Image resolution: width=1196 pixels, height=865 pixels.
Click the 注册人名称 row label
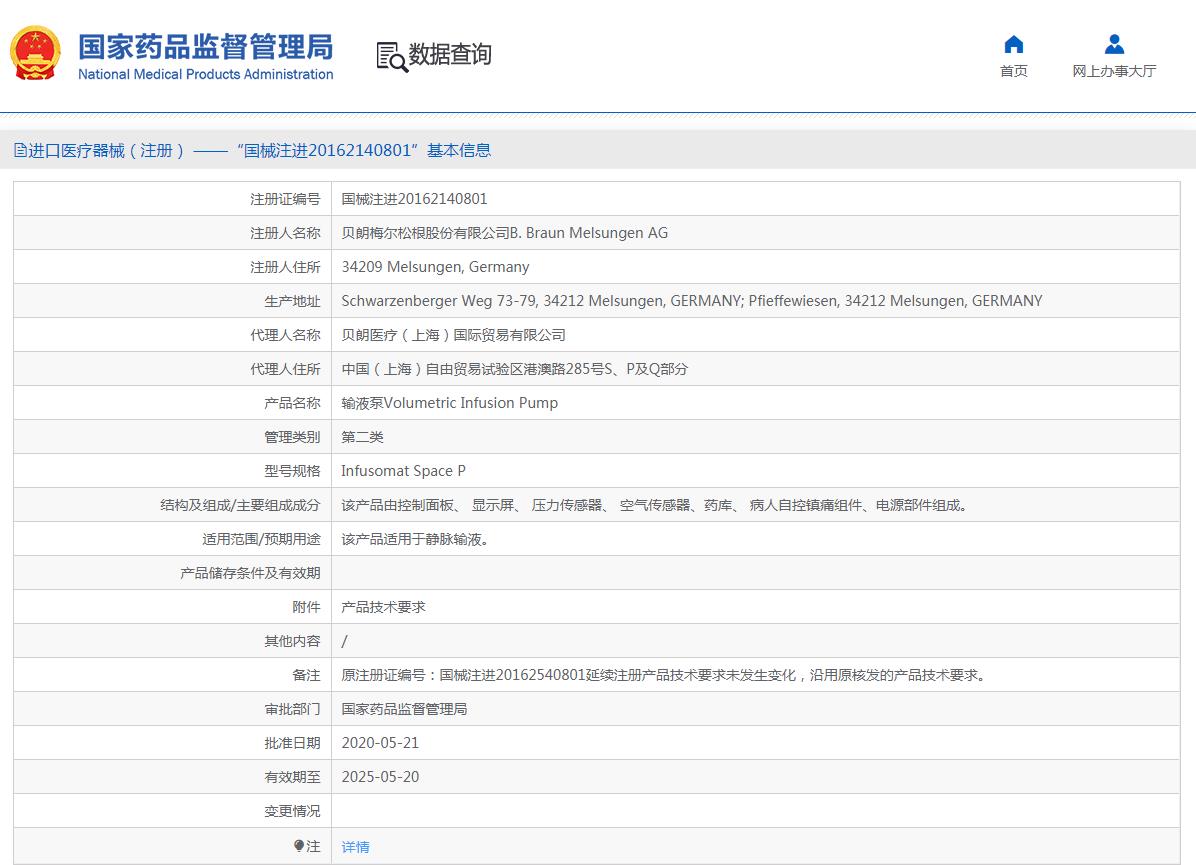click(285, 233)
